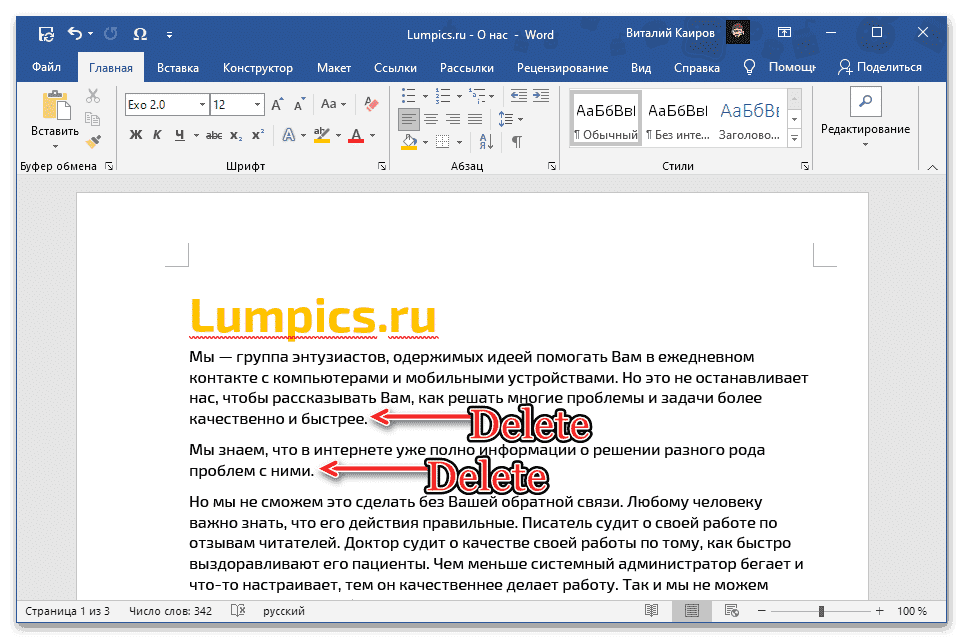The image size is (963, 639).
Task: Toggle bold formatting with the Ж icon
Action: point(136,133)
